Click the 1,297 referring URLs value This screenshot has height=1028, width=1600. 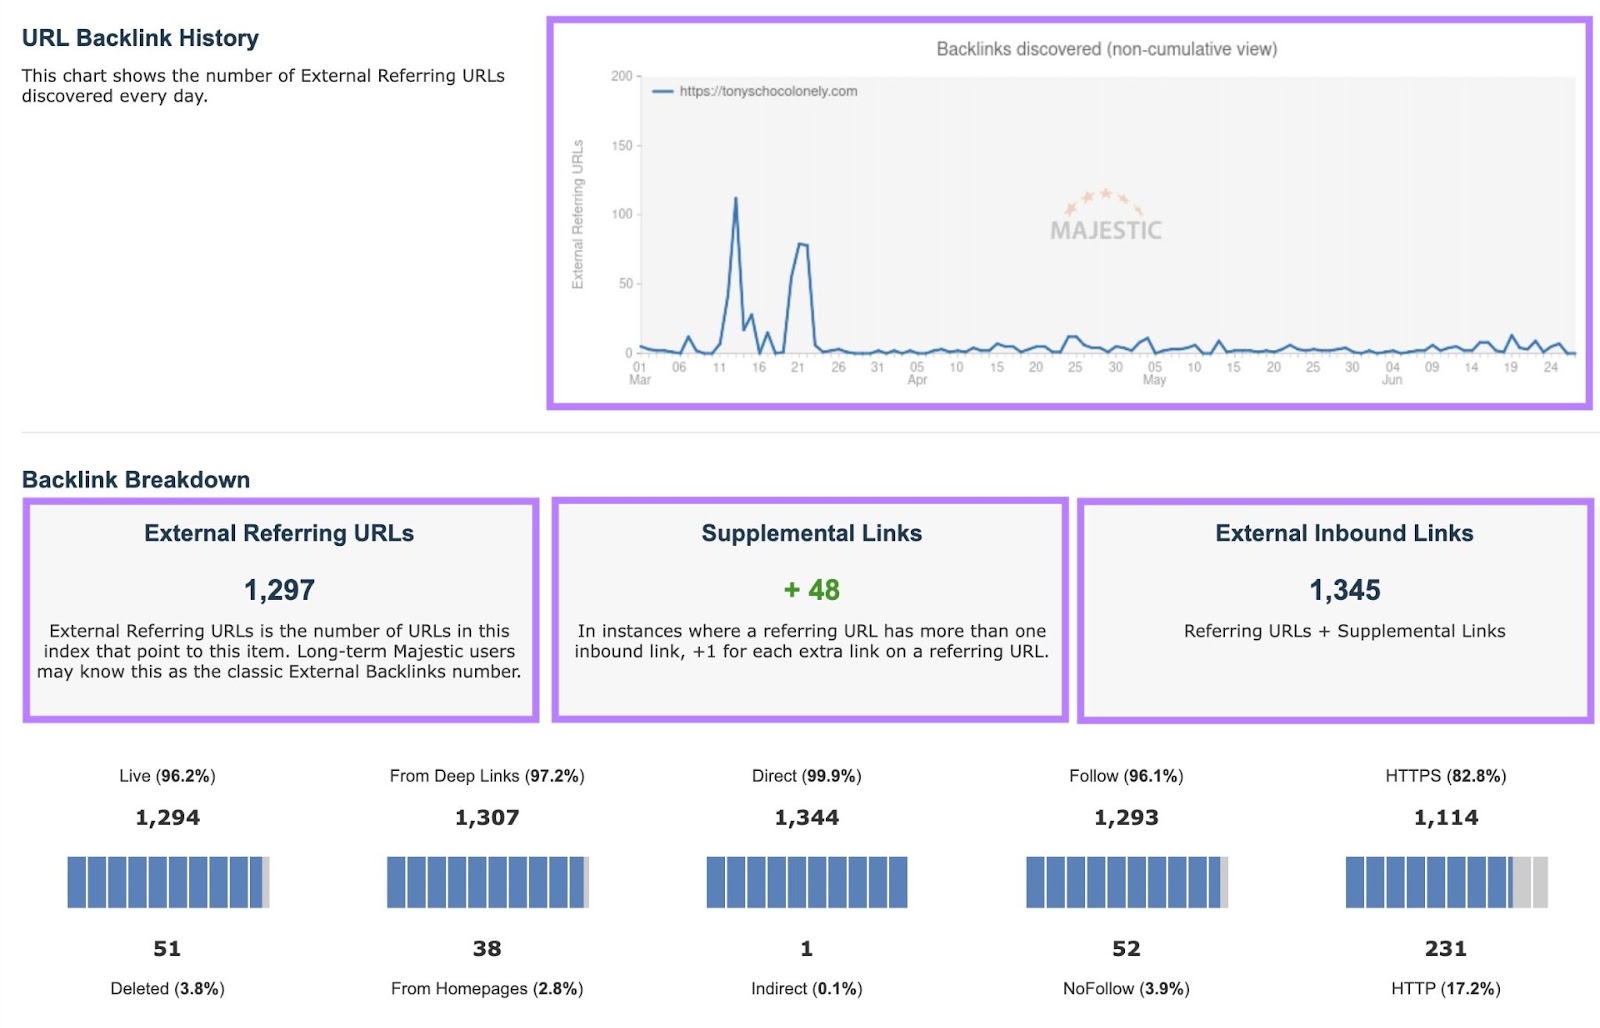[279, 590]
